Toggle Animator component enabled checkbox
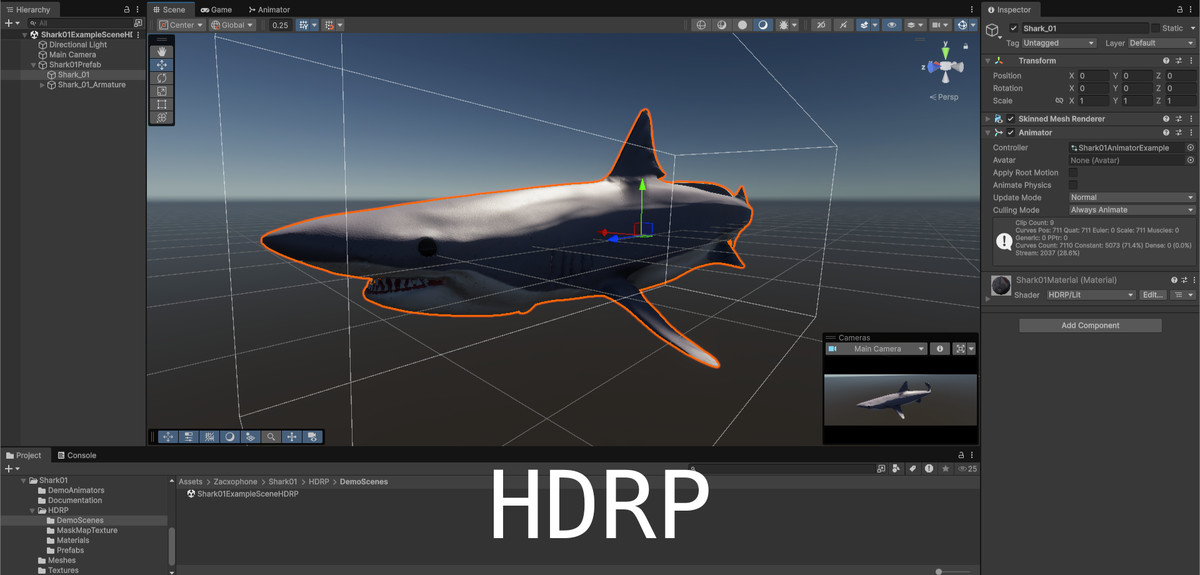Screen dimensions: 1200x575 [1011, 132]
